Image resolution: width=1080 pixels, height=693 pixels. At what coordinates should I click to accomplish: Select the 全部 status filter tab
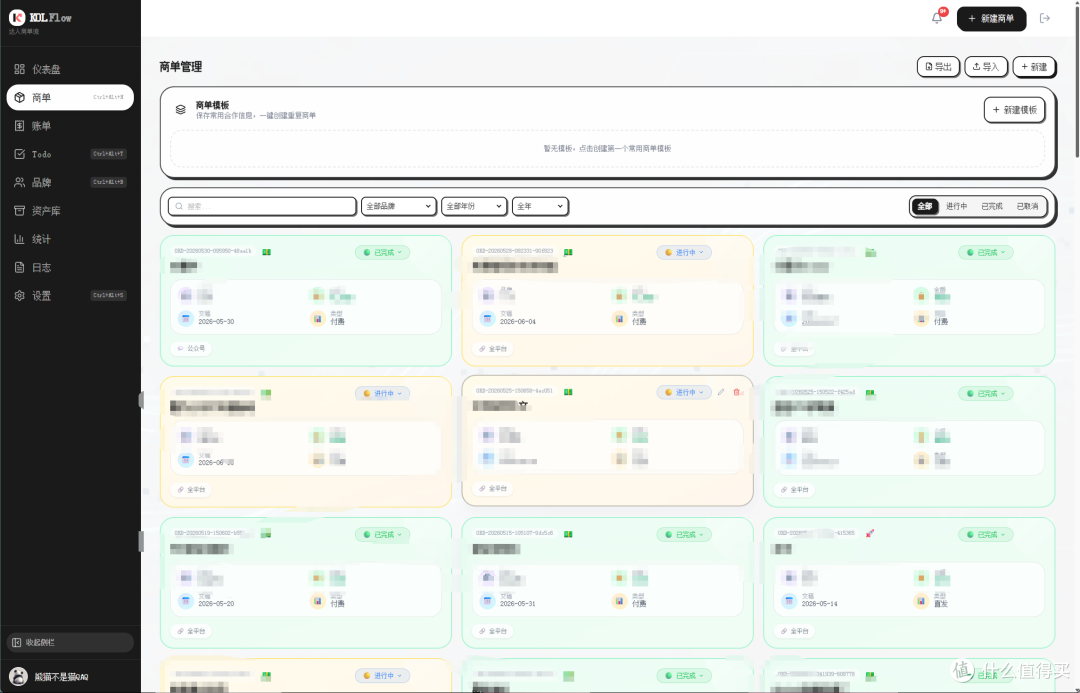coord(925,206)
